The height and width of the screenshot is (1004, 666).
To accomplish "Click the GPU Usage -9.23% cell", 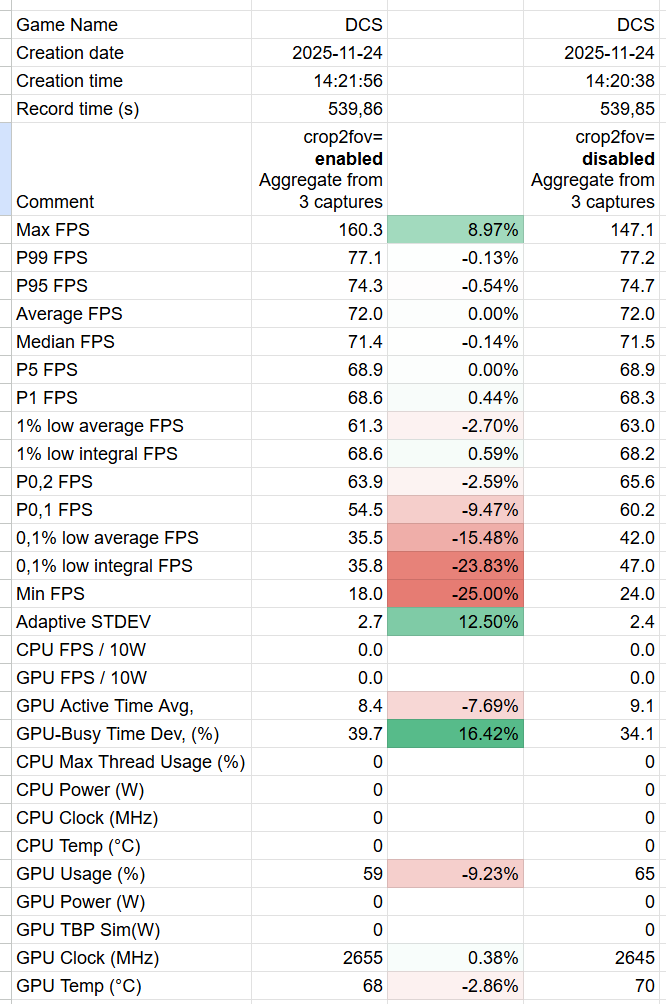I will click(456, 874).
